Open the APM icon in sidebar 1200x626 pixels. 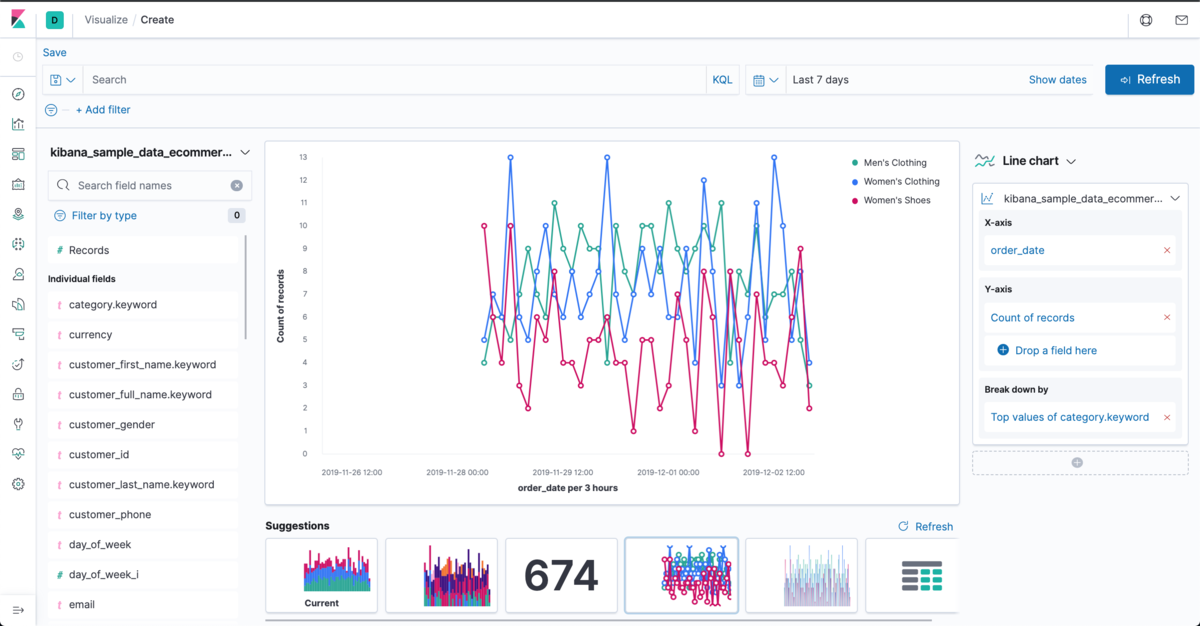(x=18, y=334)
